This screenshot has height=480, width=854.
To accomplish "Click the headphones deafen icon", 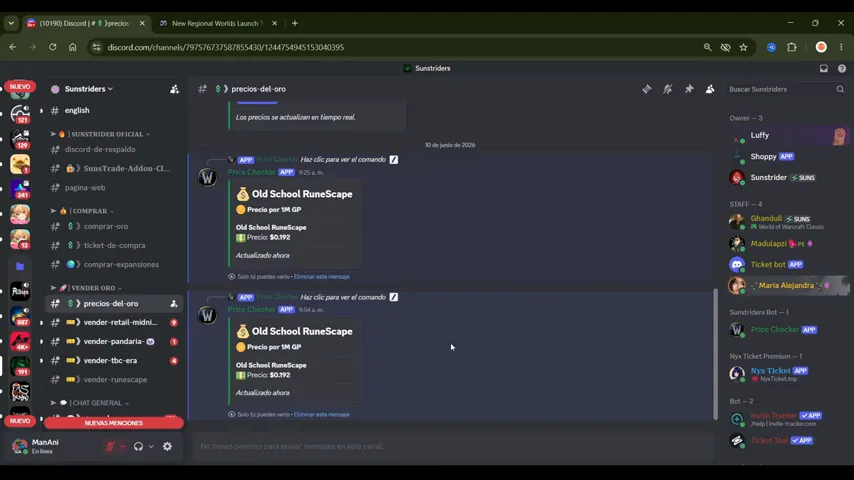I will pyautogui.click(x=138, y=446).
